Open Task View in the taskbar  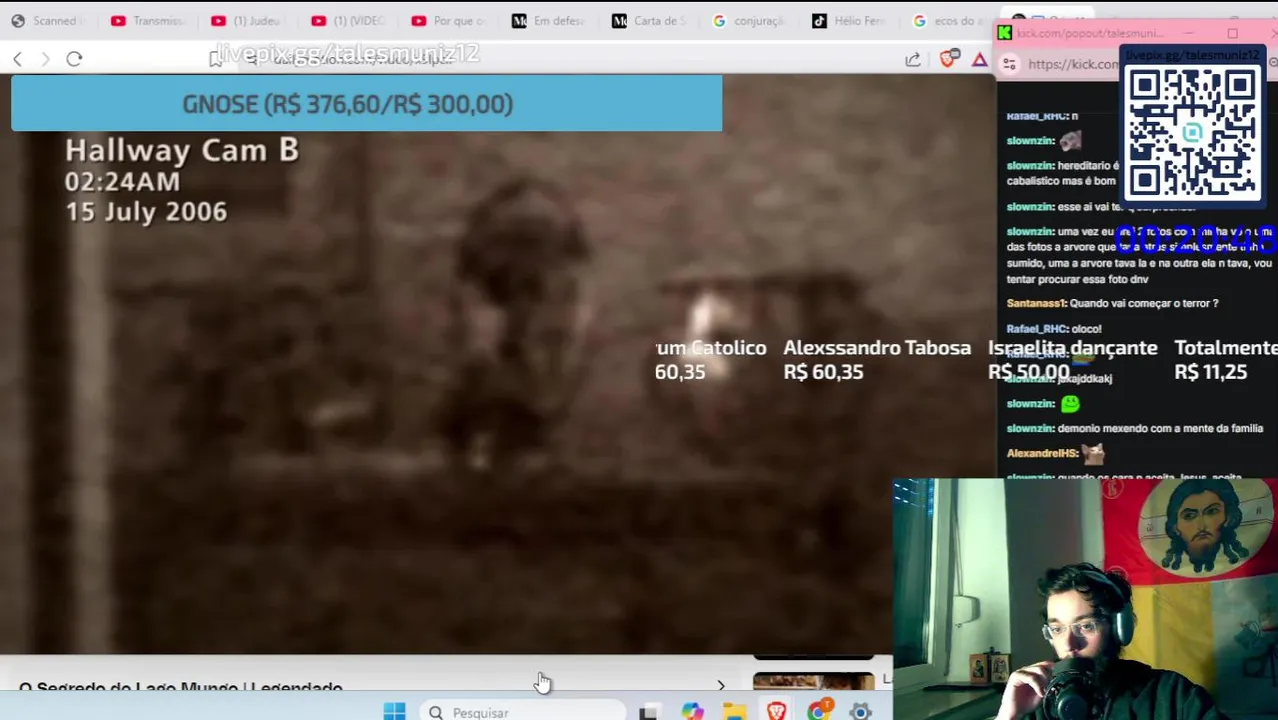coord(649,712)
